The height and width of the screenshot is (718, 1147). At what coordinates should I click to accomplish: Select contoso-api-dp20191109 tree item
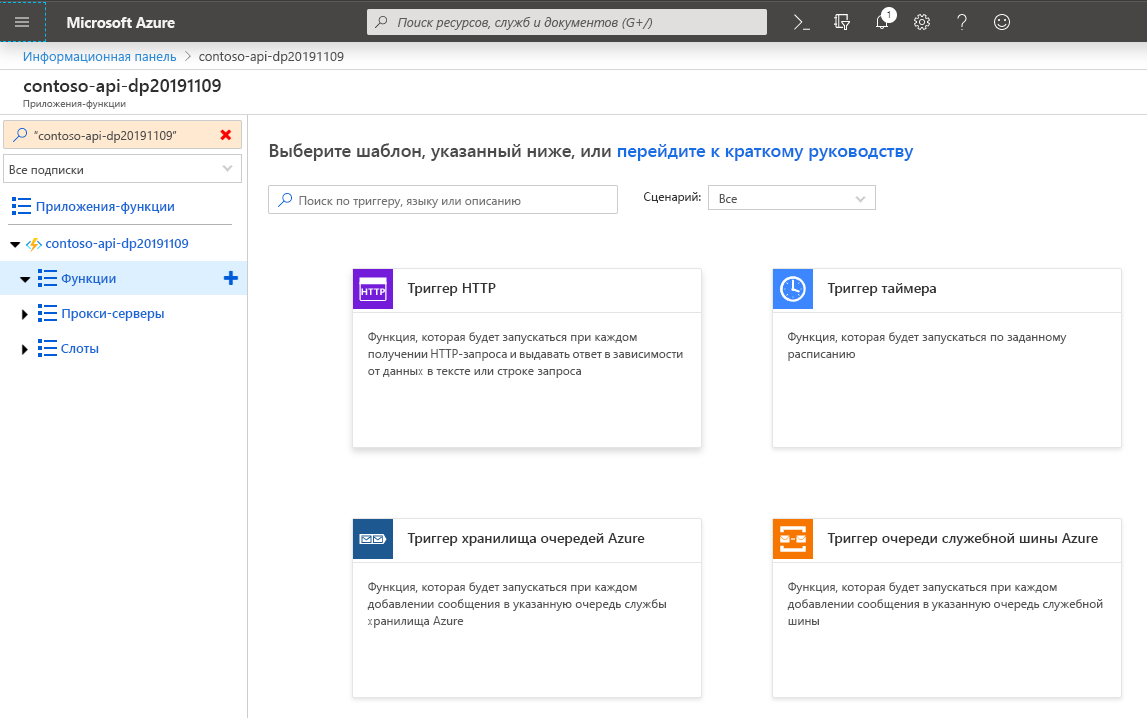117,243
